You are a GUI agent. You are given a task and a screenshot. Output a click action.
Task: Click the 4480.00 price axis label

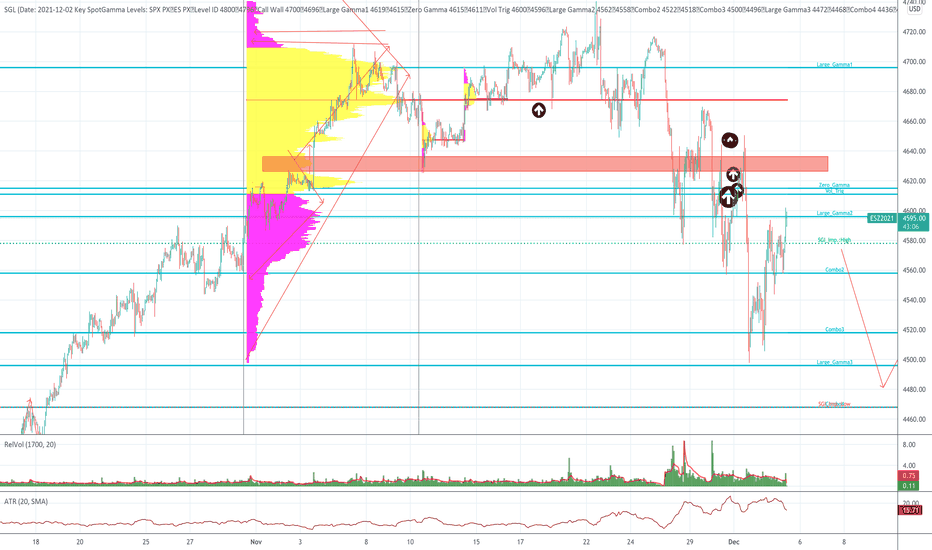(x=914, y=389)
